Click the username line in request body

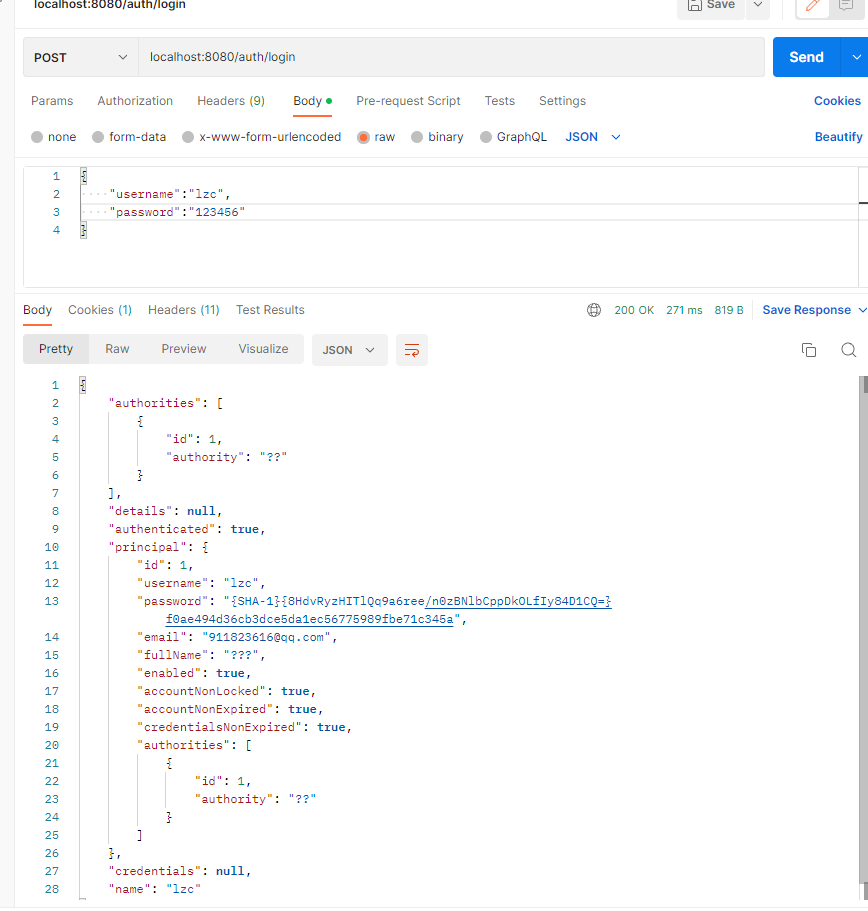point(170,194)
